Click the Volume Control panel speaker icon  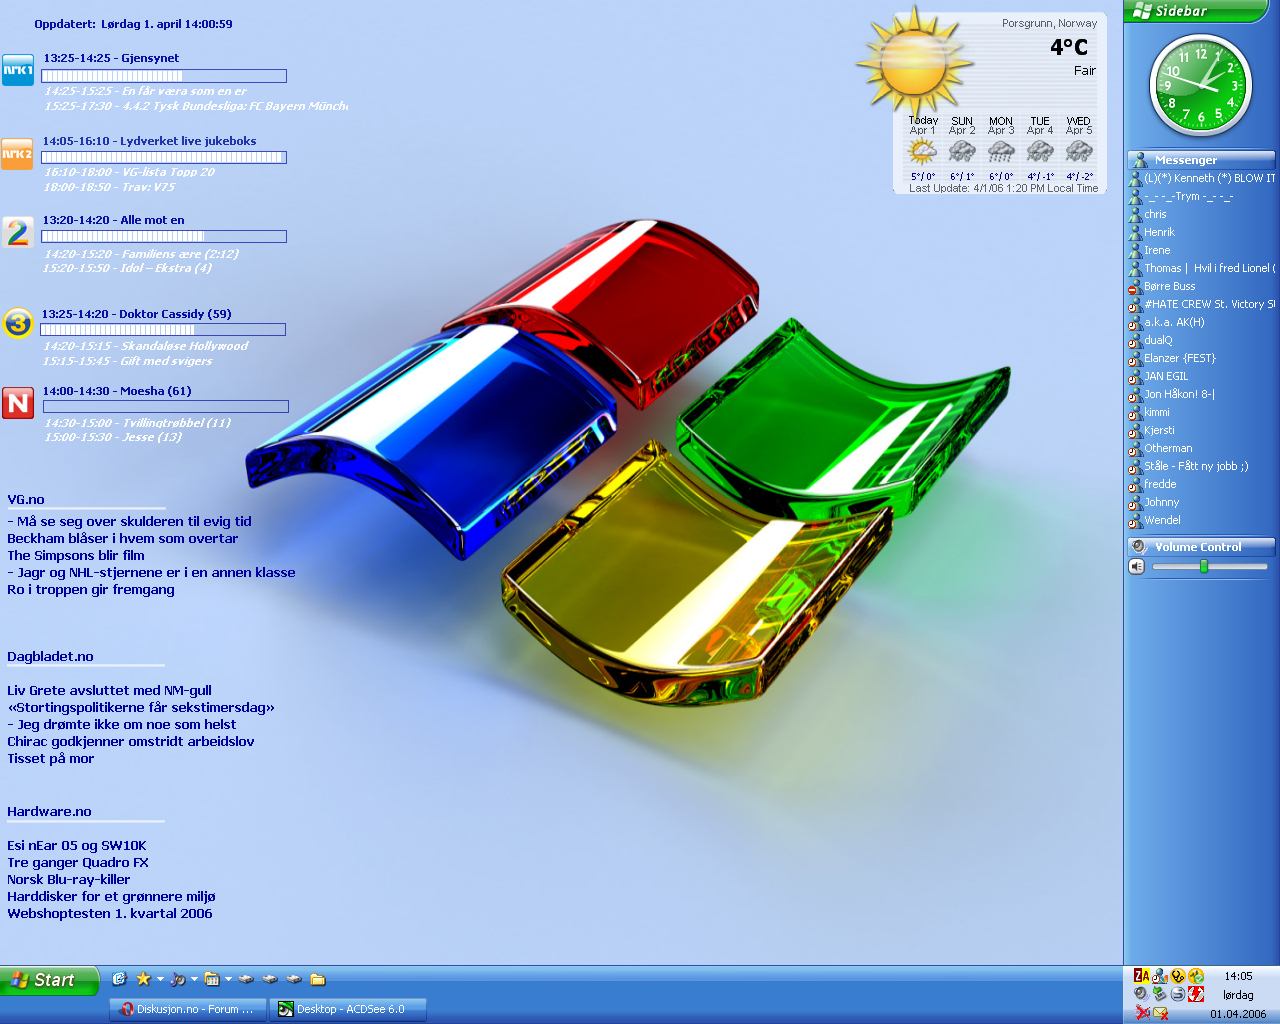[x=1139, y=547]
